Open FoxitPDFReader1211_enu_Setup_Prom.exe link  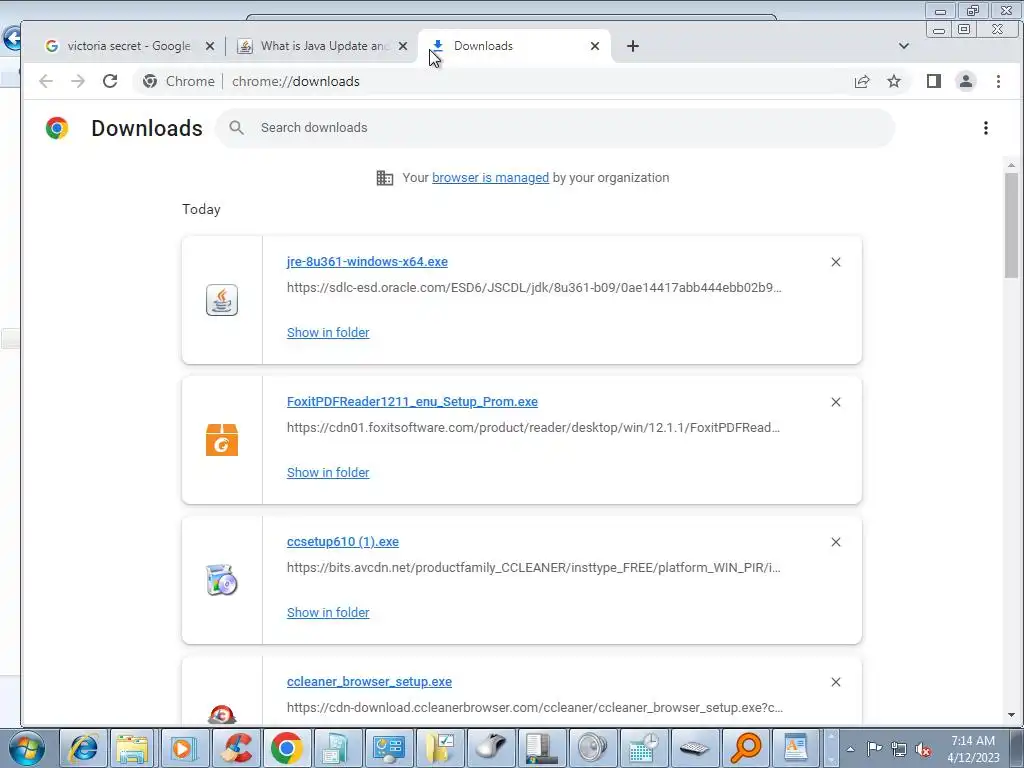click(412, 402)
